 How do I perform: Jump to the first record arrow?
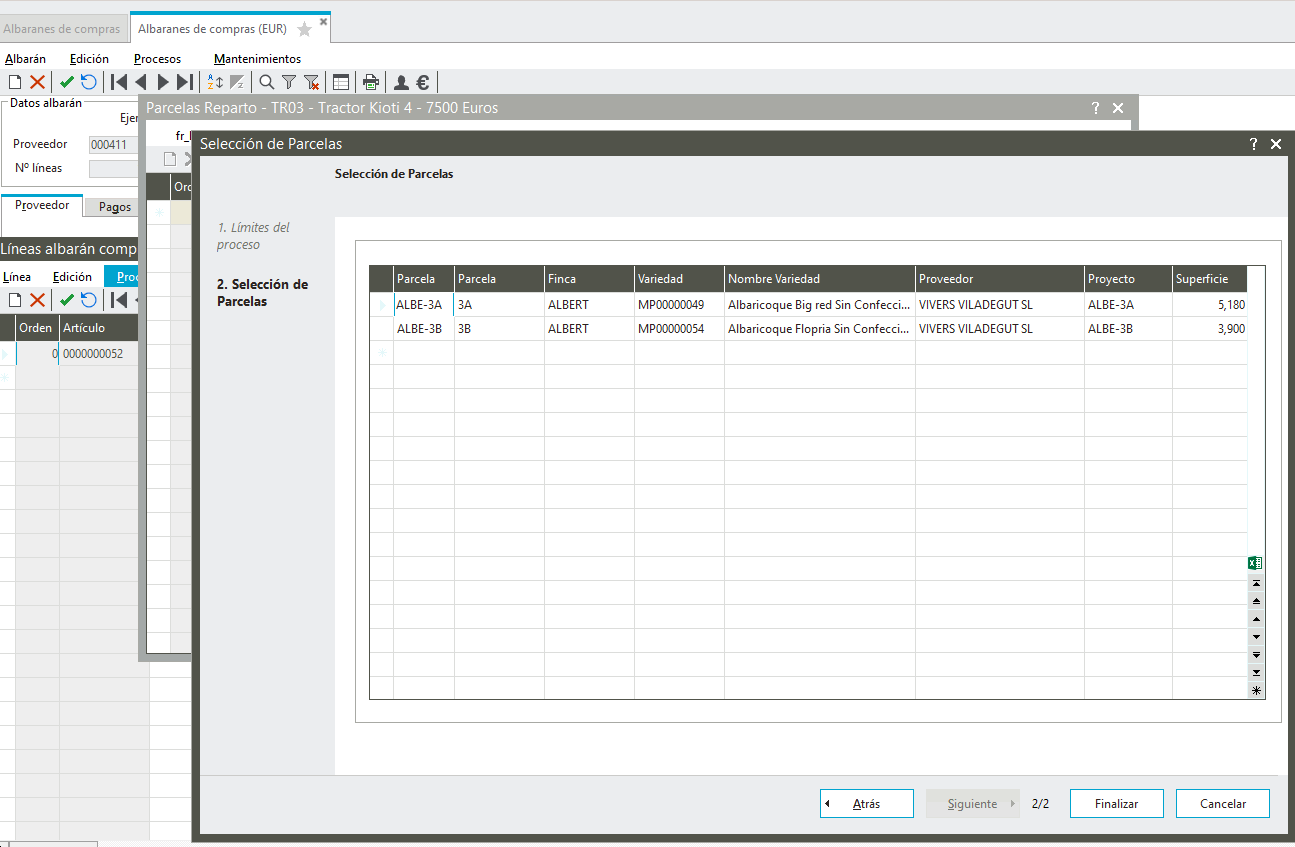(119, 83)
